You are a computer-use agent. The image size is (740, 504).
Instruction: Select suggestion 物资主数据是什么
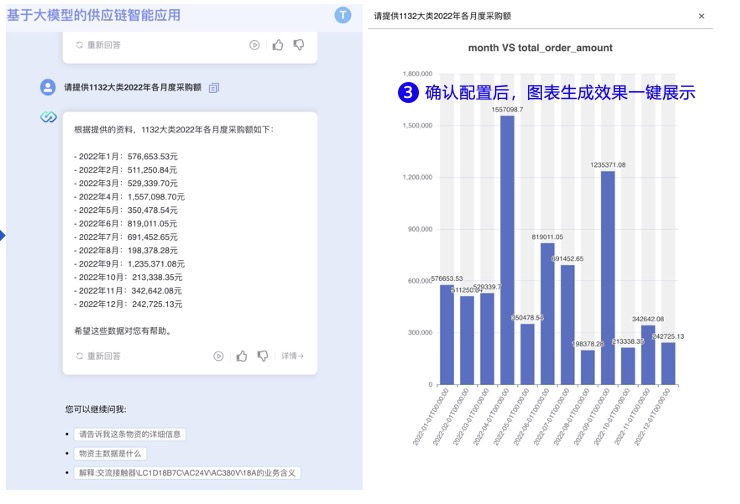(113, 453)
